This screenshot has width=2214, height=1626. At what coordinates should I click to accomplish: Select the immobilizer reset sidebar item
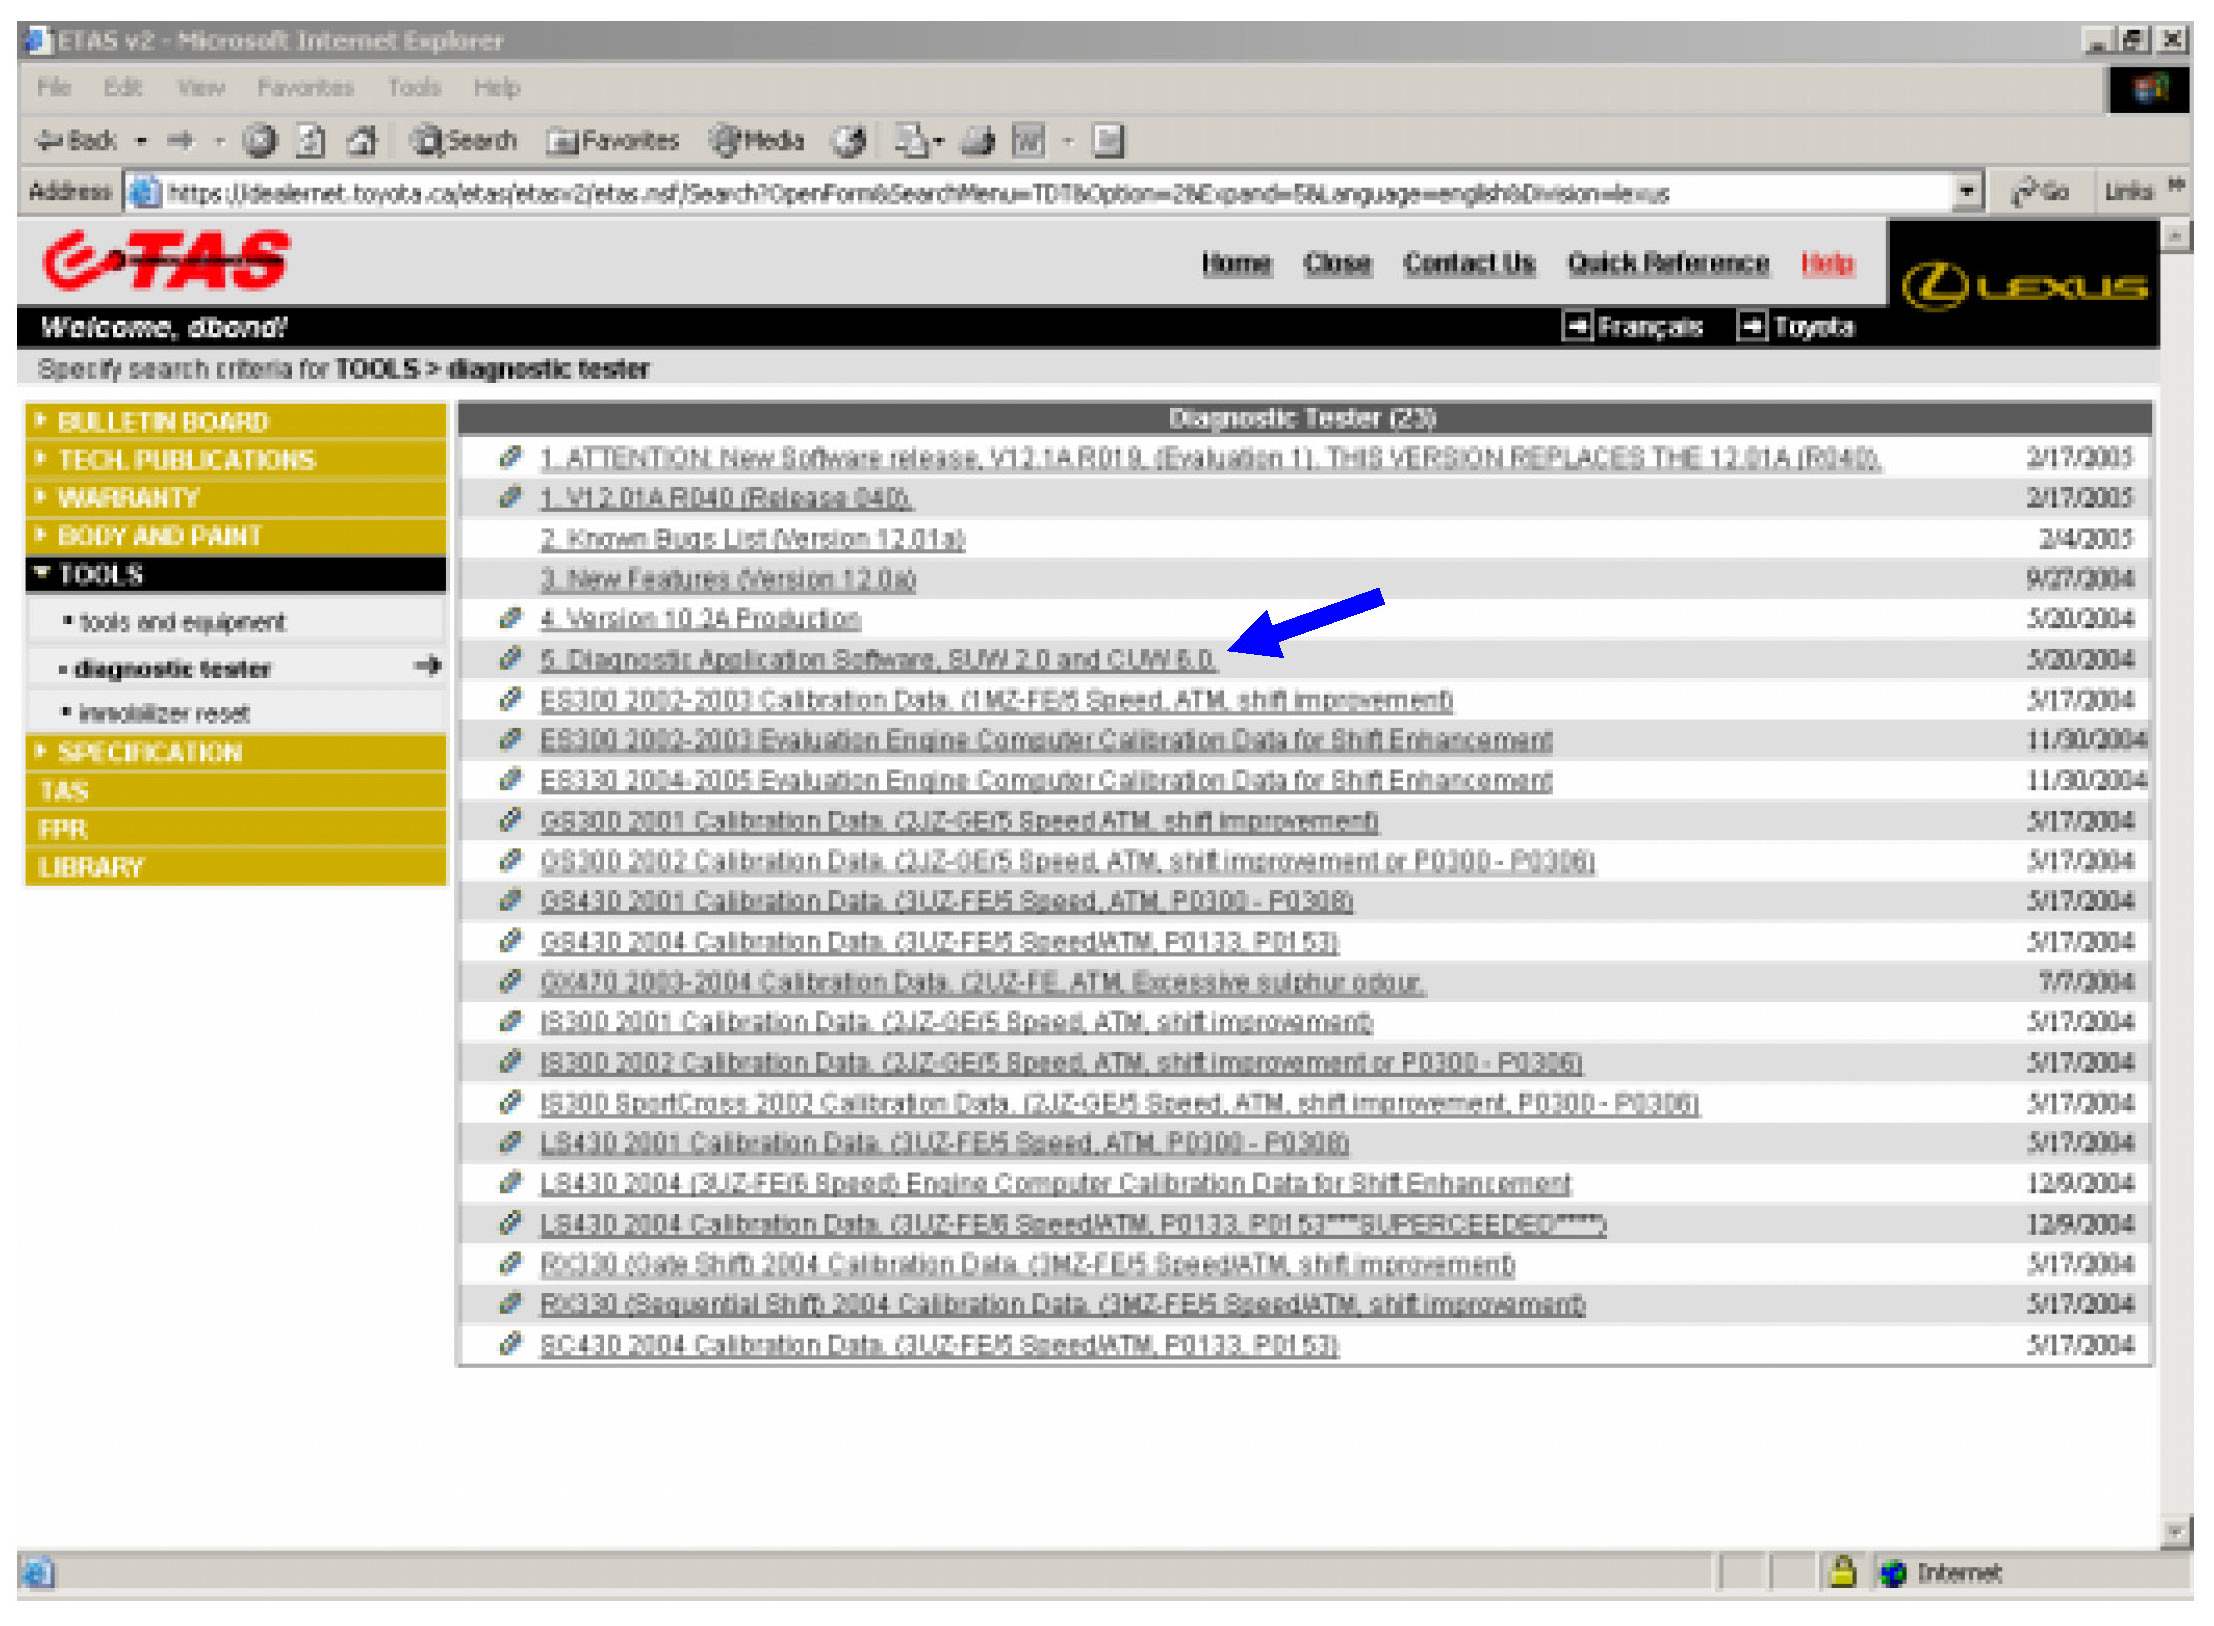(x=164, y=713)
